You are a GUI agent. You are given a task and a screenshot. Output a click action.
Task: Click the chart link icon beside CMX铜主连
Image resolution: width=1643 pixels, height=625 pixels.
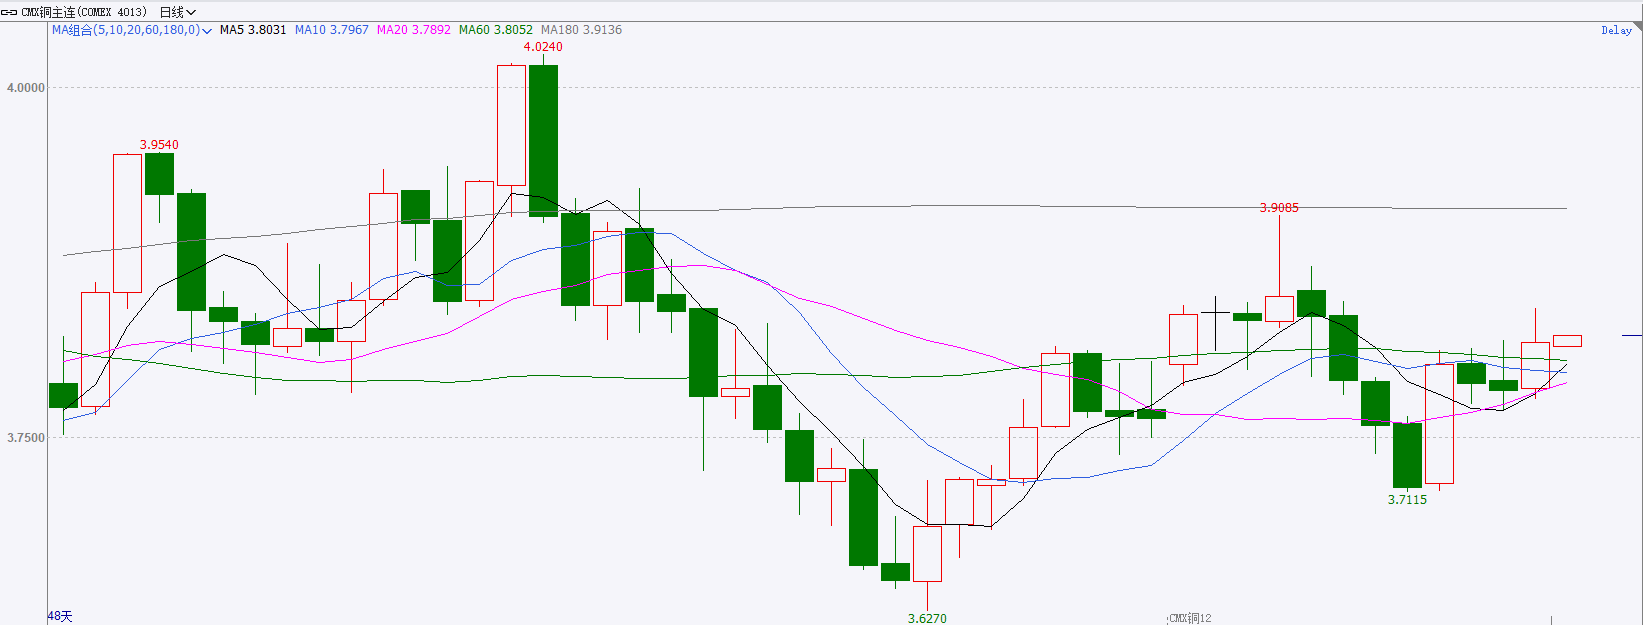coord(10,12)
